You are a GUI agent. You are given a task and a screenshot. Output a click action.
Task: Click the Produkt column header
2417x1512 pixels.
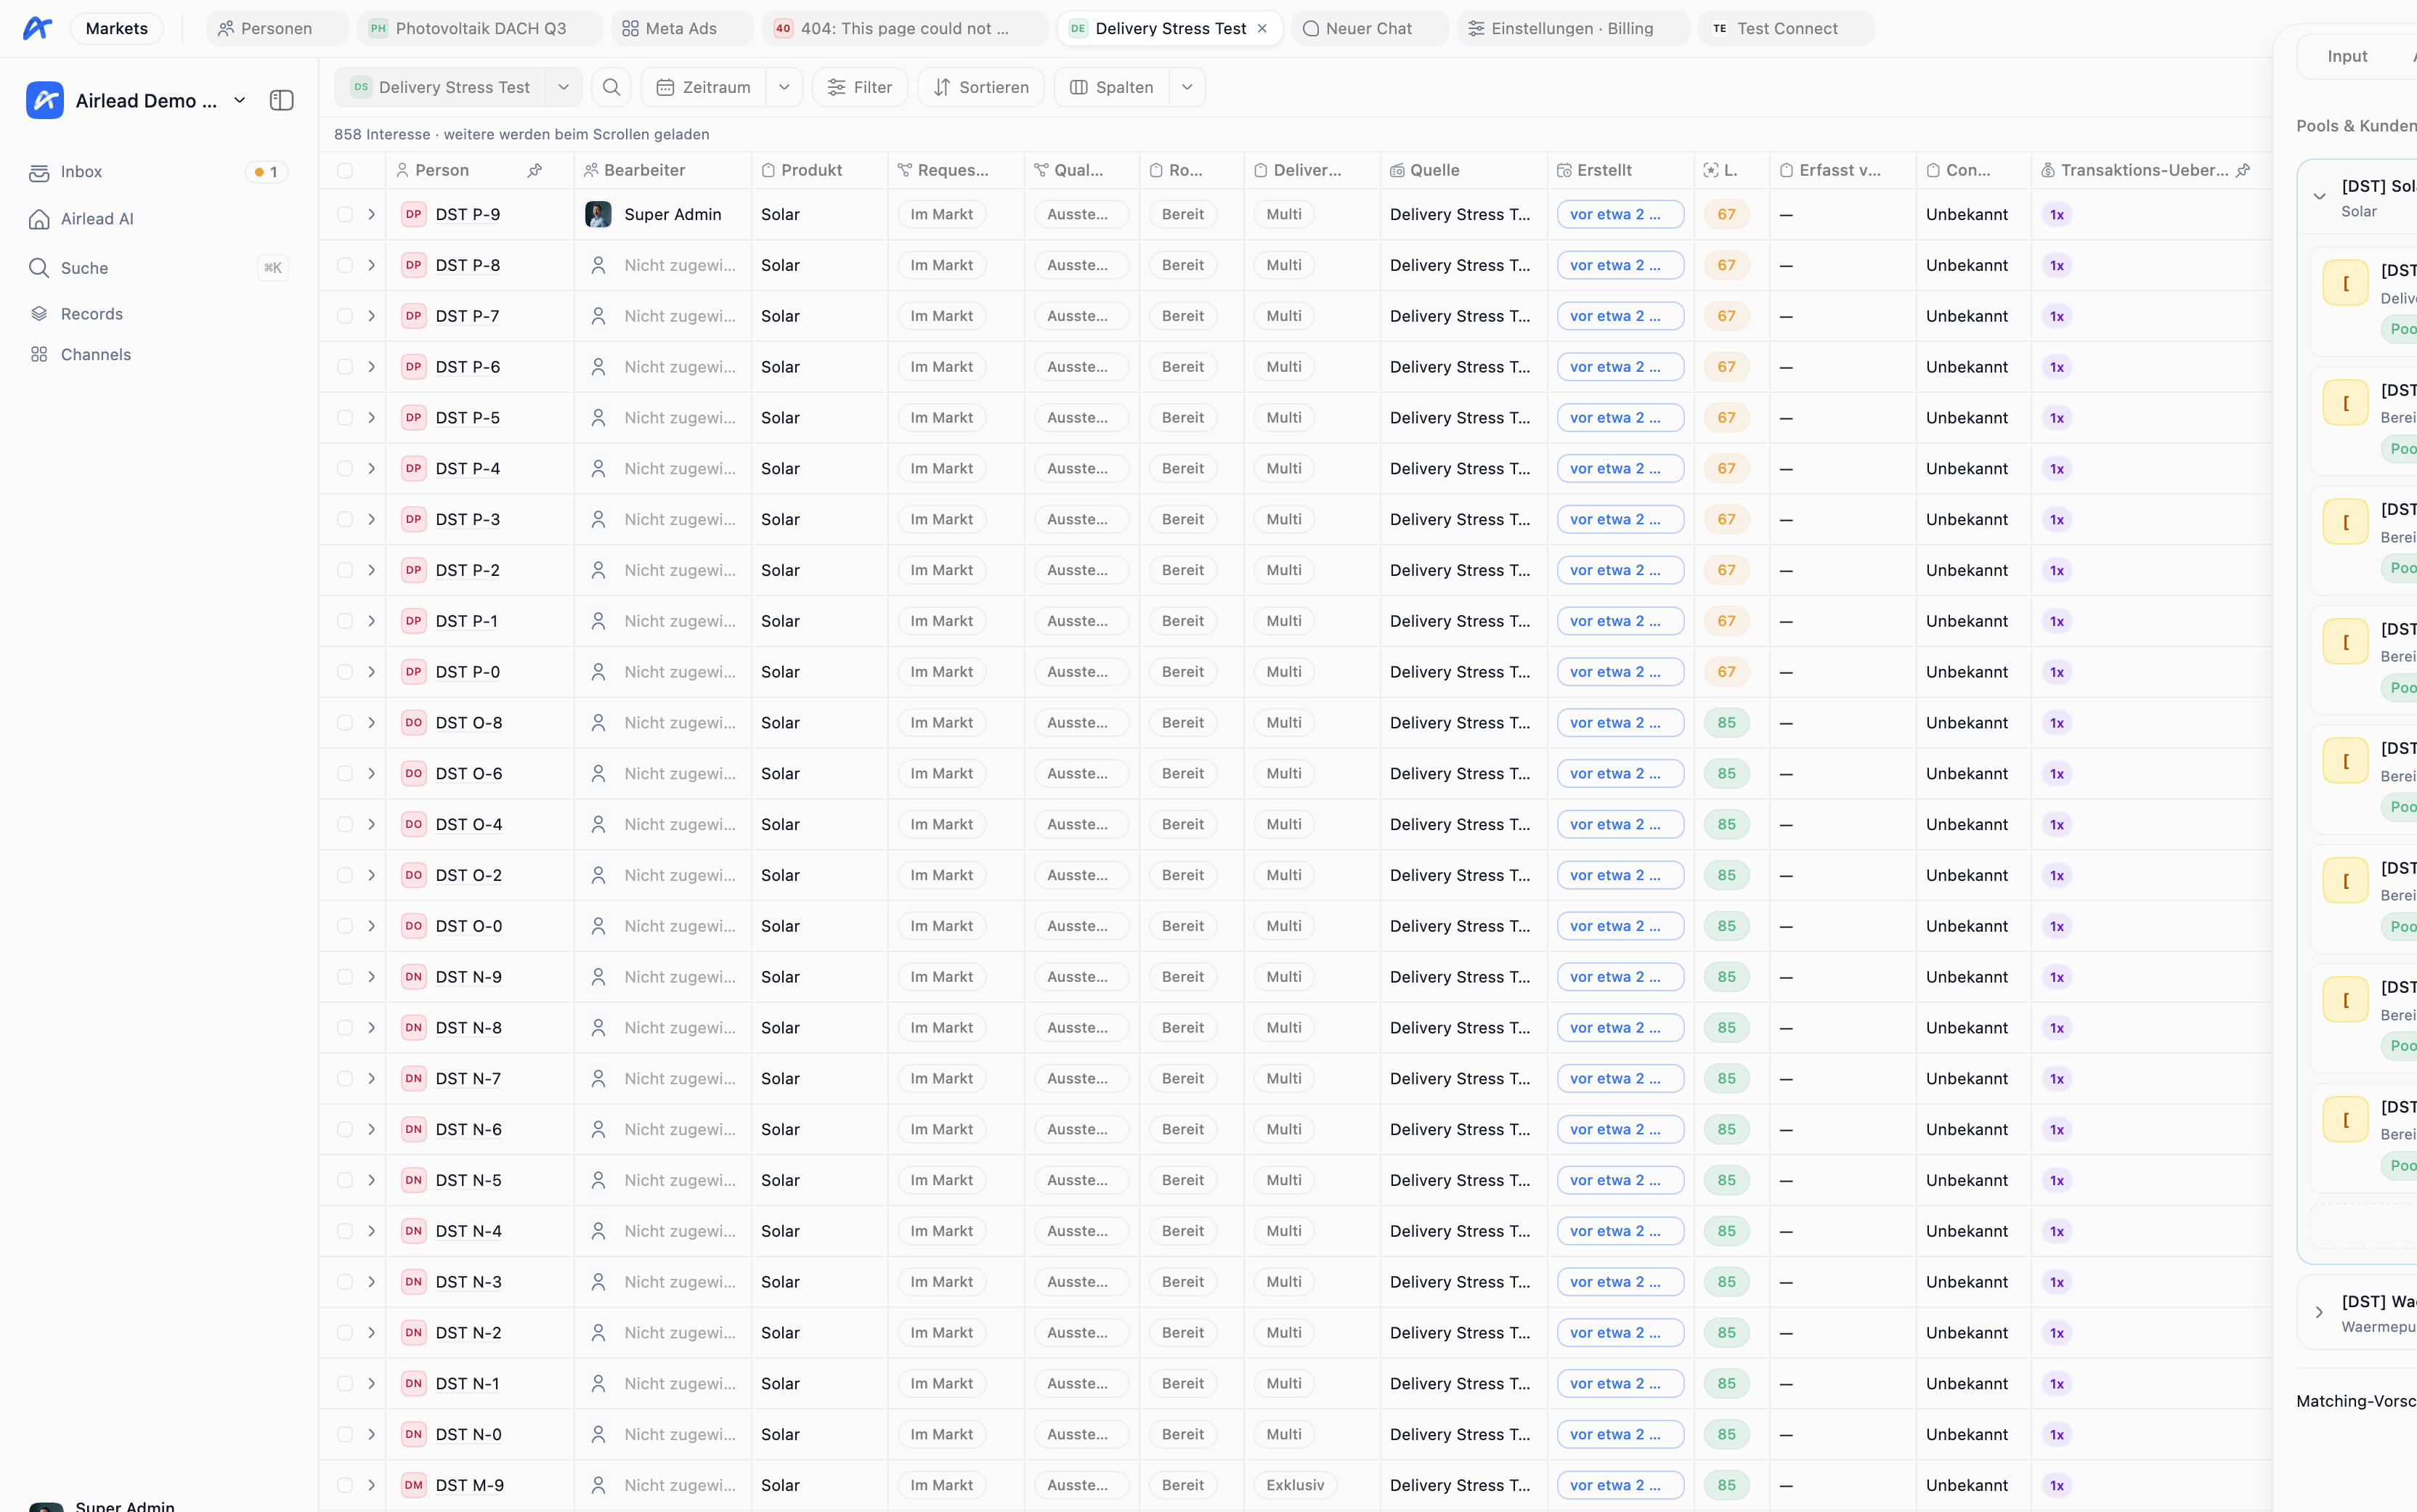click(819, 170)
